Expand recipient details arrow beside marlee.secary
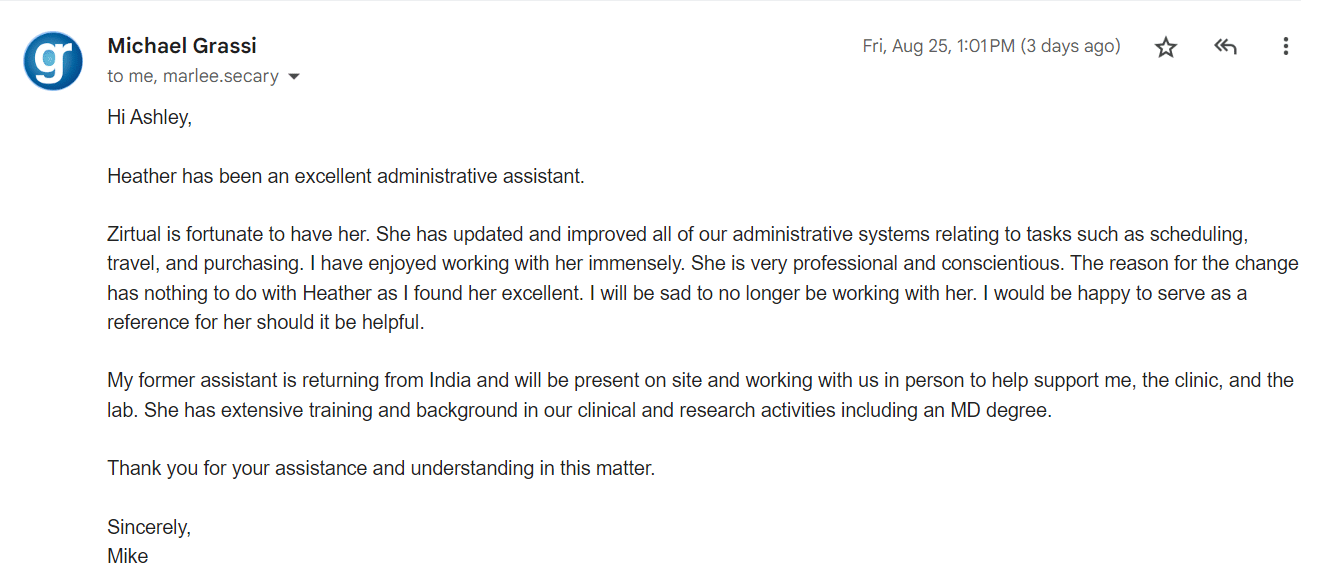Image resolution: width=1321 pixels, height=583 pixels. pyautogui.click(x=294, y=77)
